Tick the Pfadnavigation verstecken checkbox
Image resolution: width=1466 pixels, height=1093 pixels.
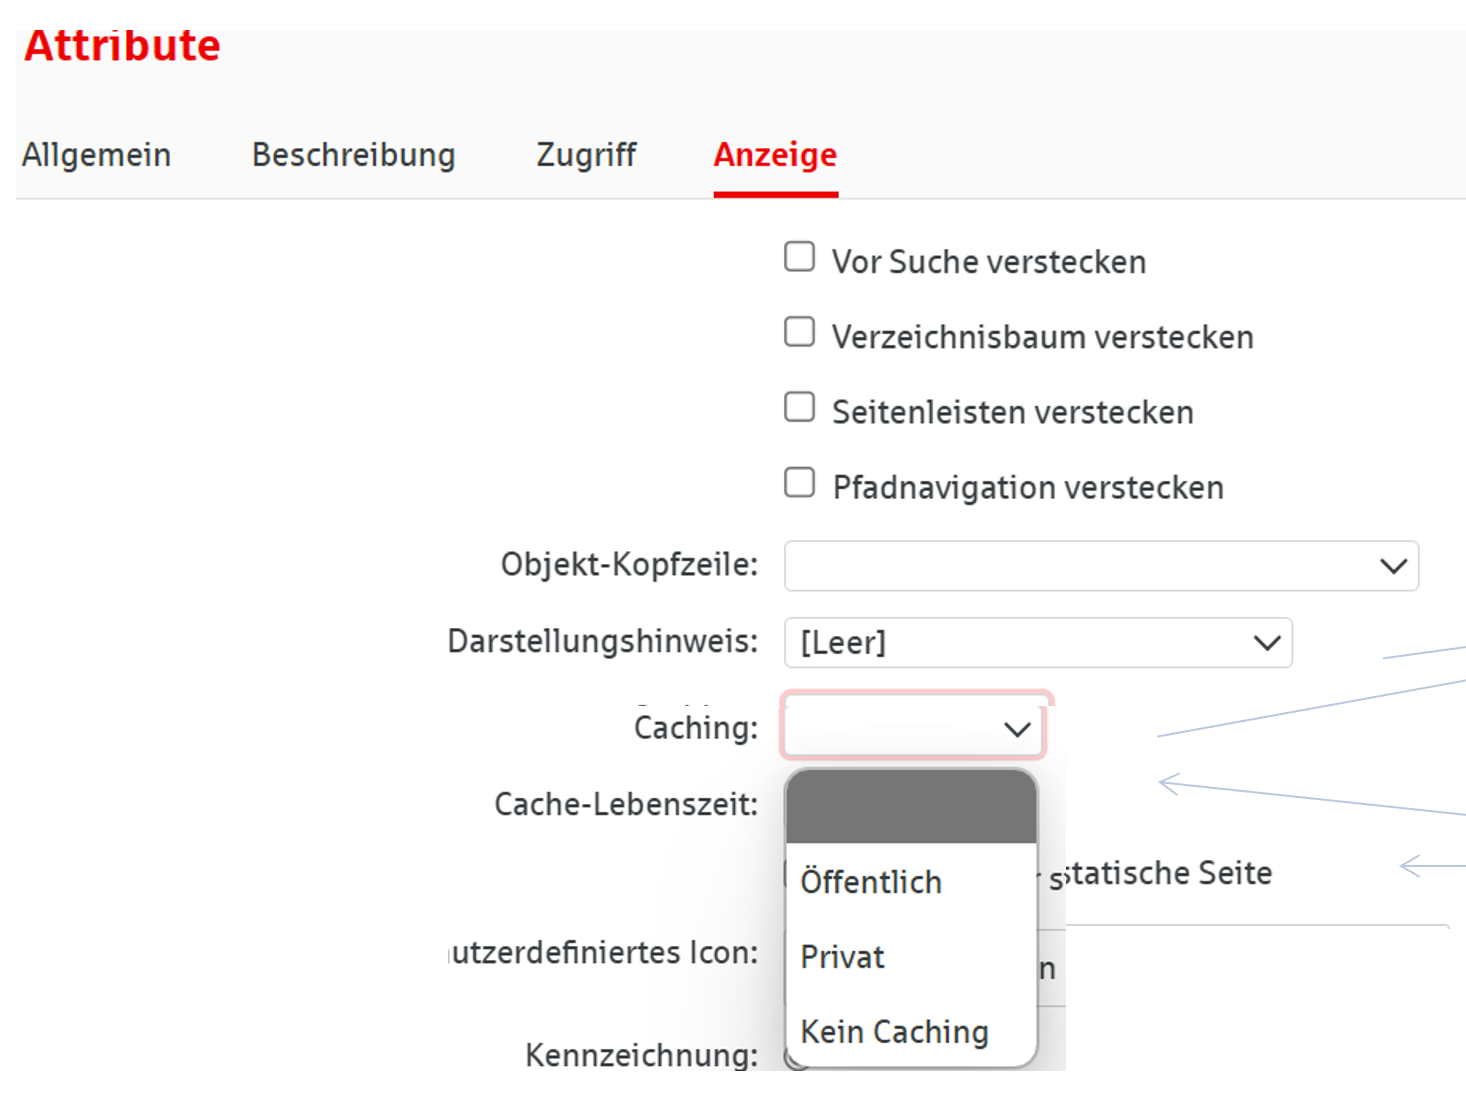pyautogui.click(x=799, y=482)
